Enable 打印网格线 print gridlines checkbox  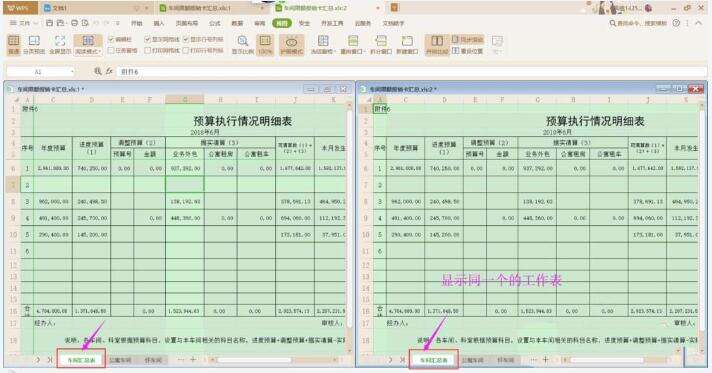click(148, 50)
